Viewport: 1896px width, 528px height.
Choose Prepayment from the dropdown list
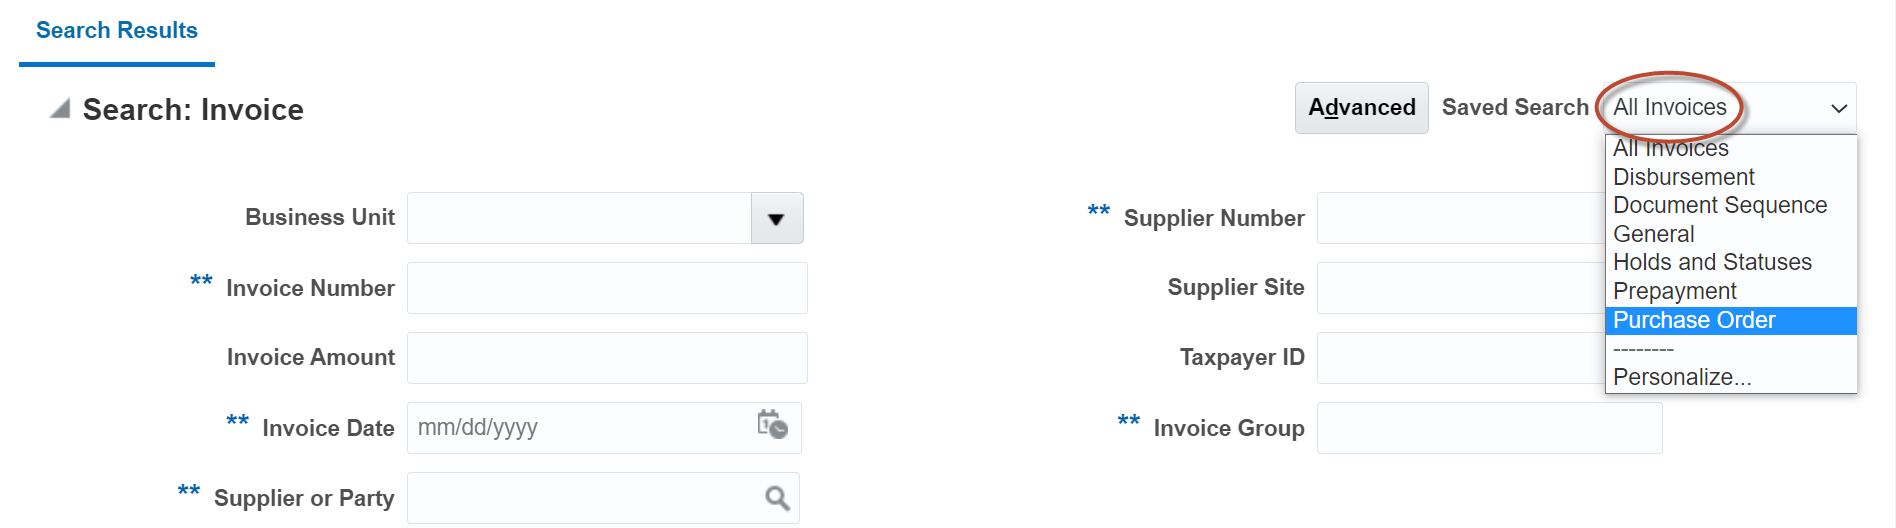(1675, 291)
